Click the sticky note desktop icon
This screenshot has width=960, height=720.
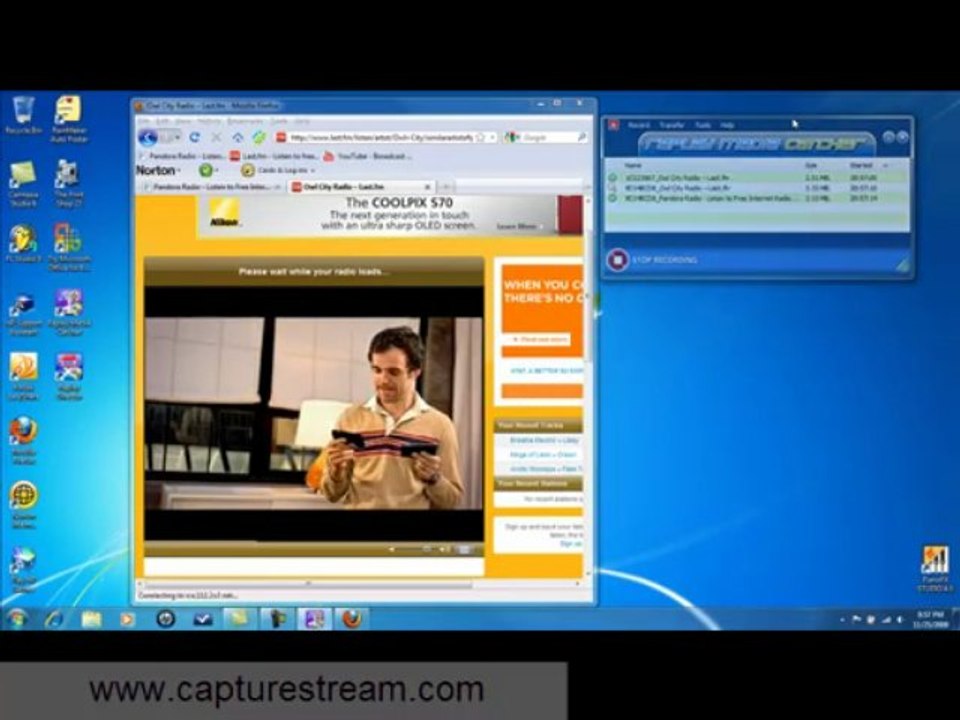point(69,118)
